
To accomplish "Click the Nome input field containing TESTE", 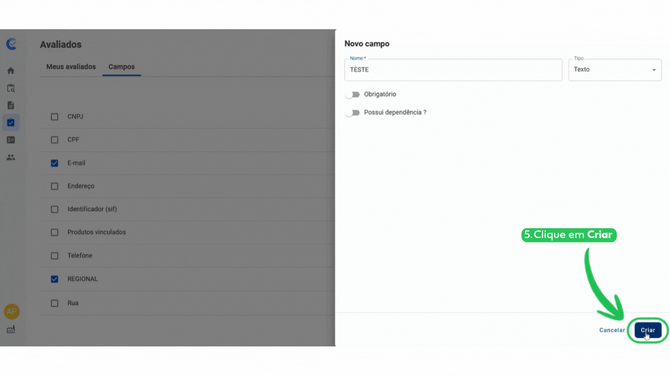I will coord(453,70).
